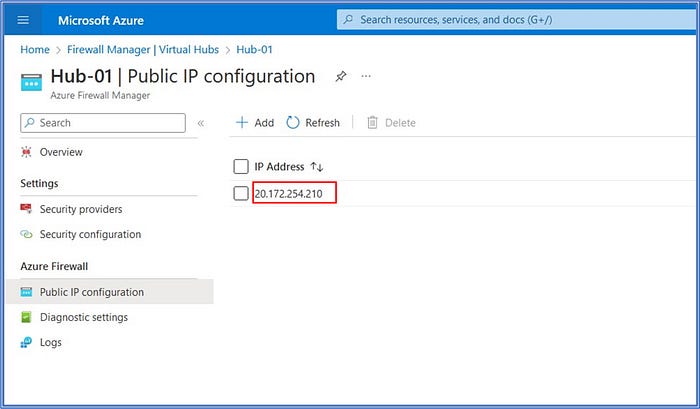
Task: Open the more options ellipsis beside the title
Action: tap(366, 76)
